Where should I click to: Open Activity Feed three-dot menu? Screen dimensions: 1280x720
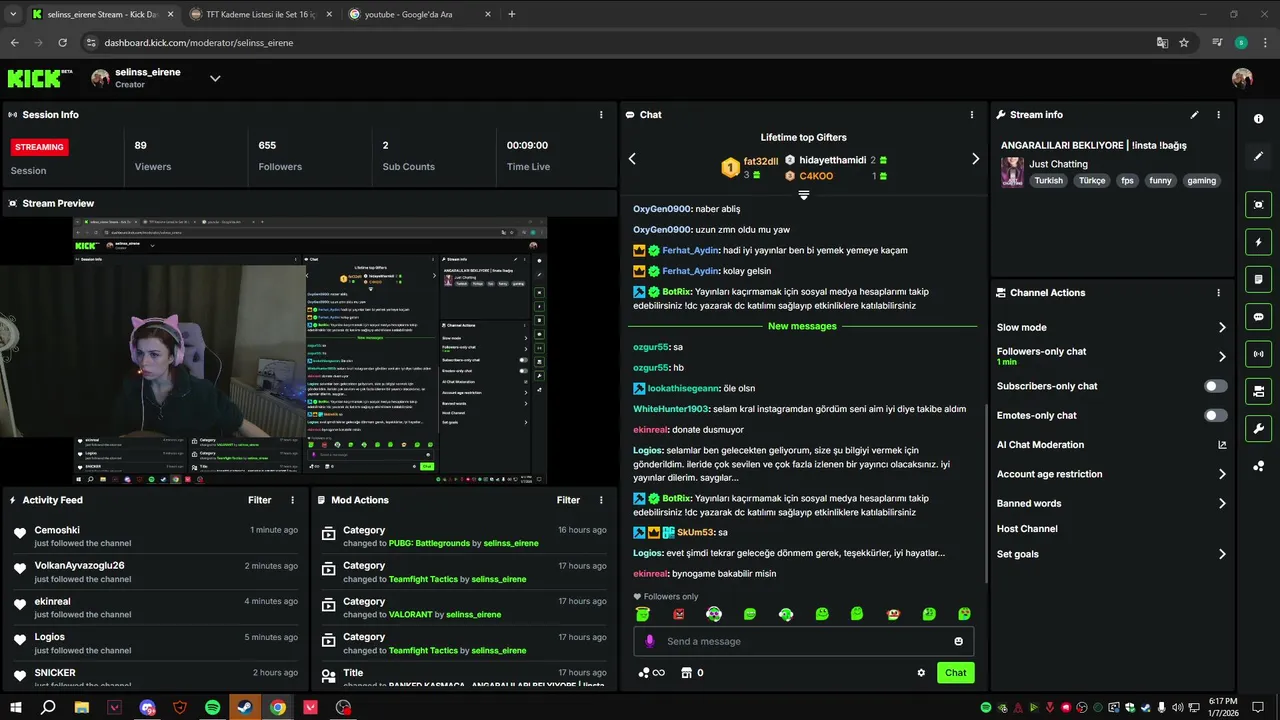pos(293,500)
